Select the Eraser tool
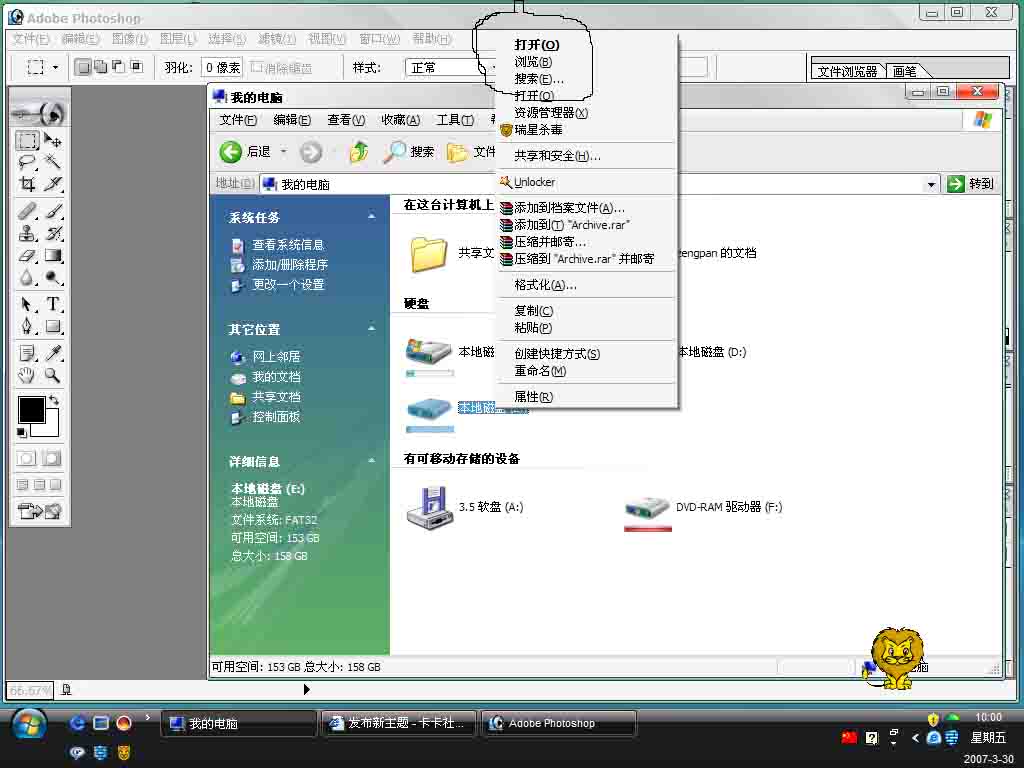The height and width of the screenshot is (768, 1024). 27,255
